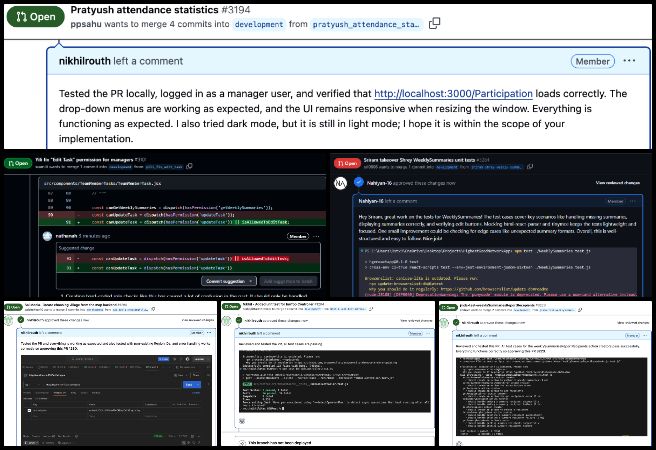The width and height of the screenshot is (656, 450).
Task: Copy branch icon on bottom-right PR header
Action: [579, 310]
